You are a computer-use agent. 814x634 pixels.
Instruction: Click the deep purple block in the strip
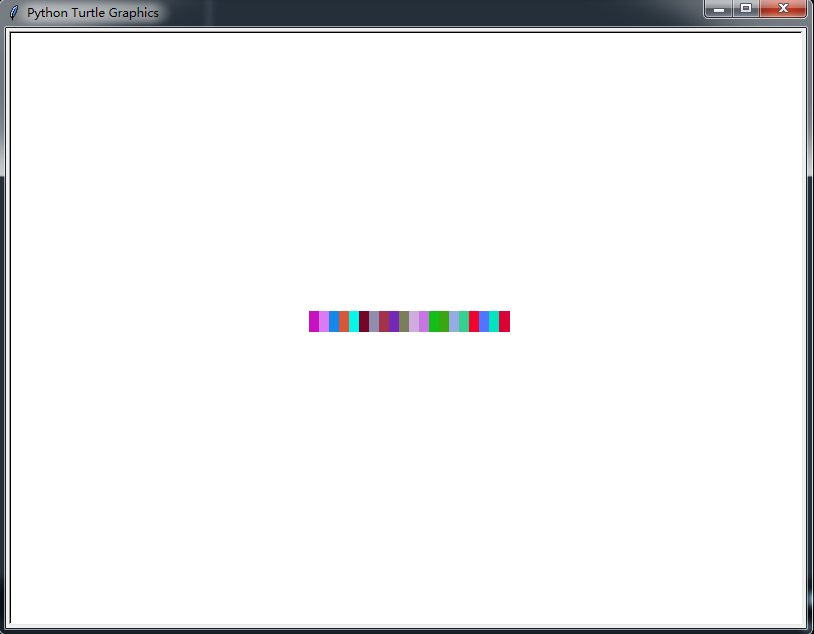[394, 321]
